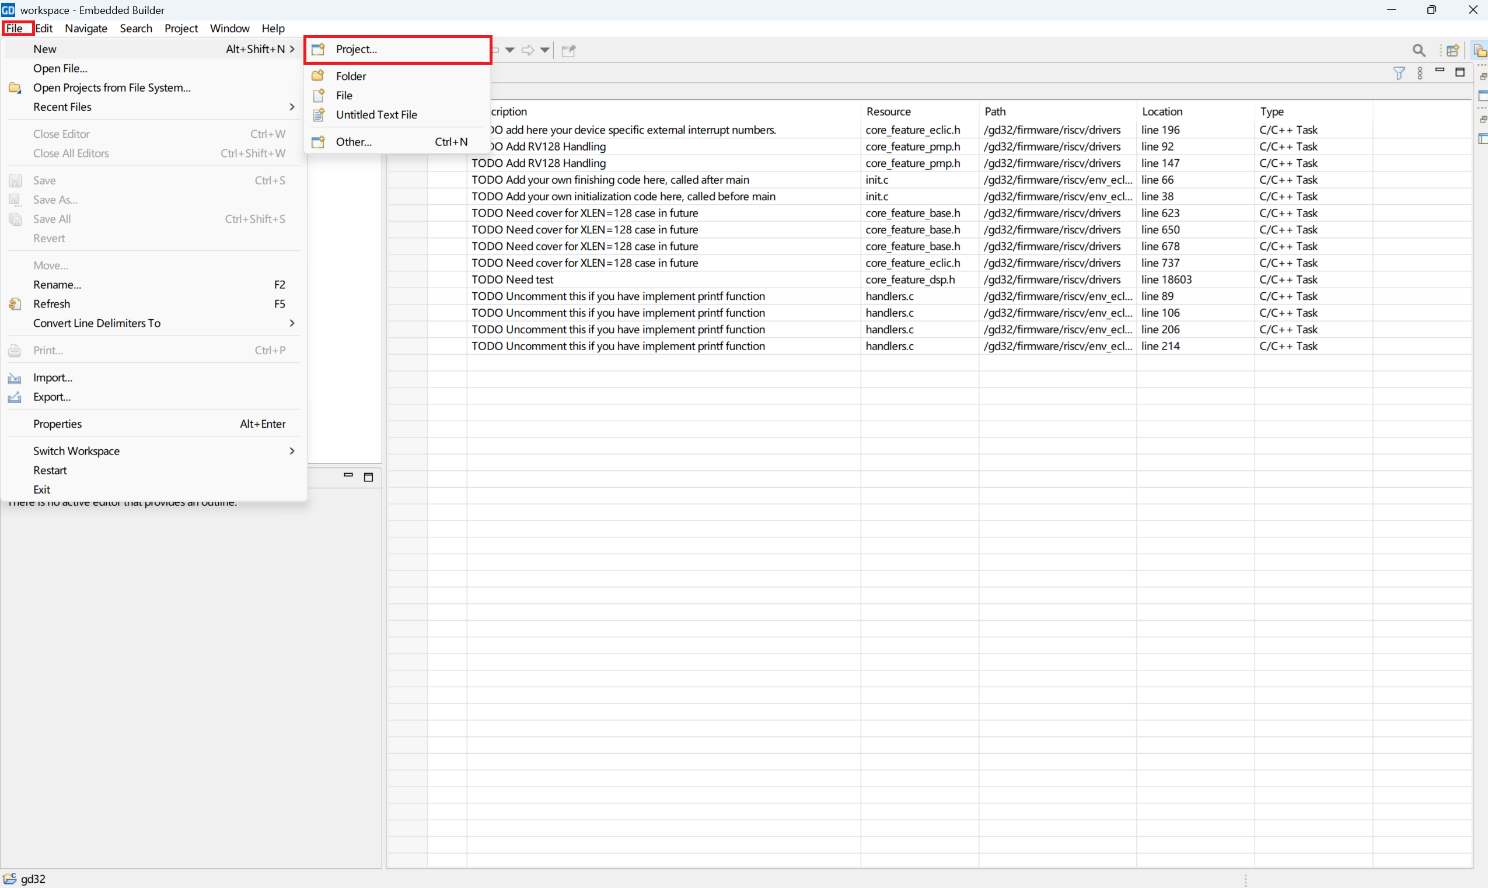
Task: Open the Tasks view three-dot menu
Action: coord(1420,73)
